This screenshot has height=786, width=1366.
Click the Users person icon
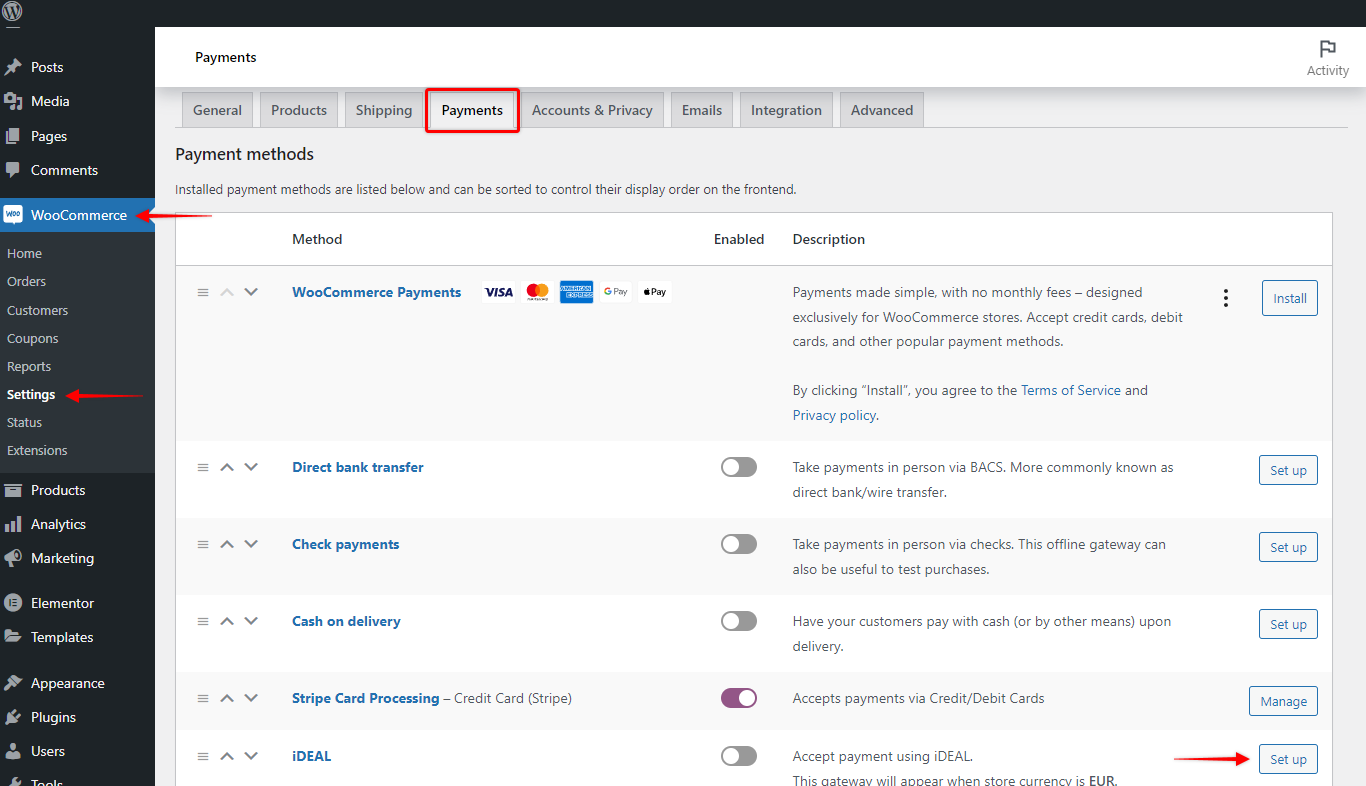(13, 751)
